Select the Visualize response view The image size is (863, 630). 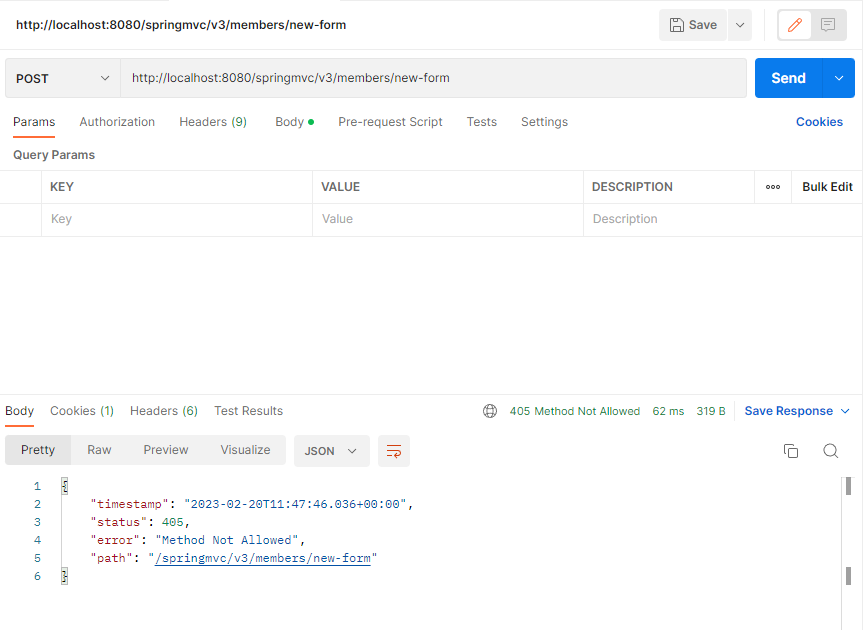(x=245, y=450)
